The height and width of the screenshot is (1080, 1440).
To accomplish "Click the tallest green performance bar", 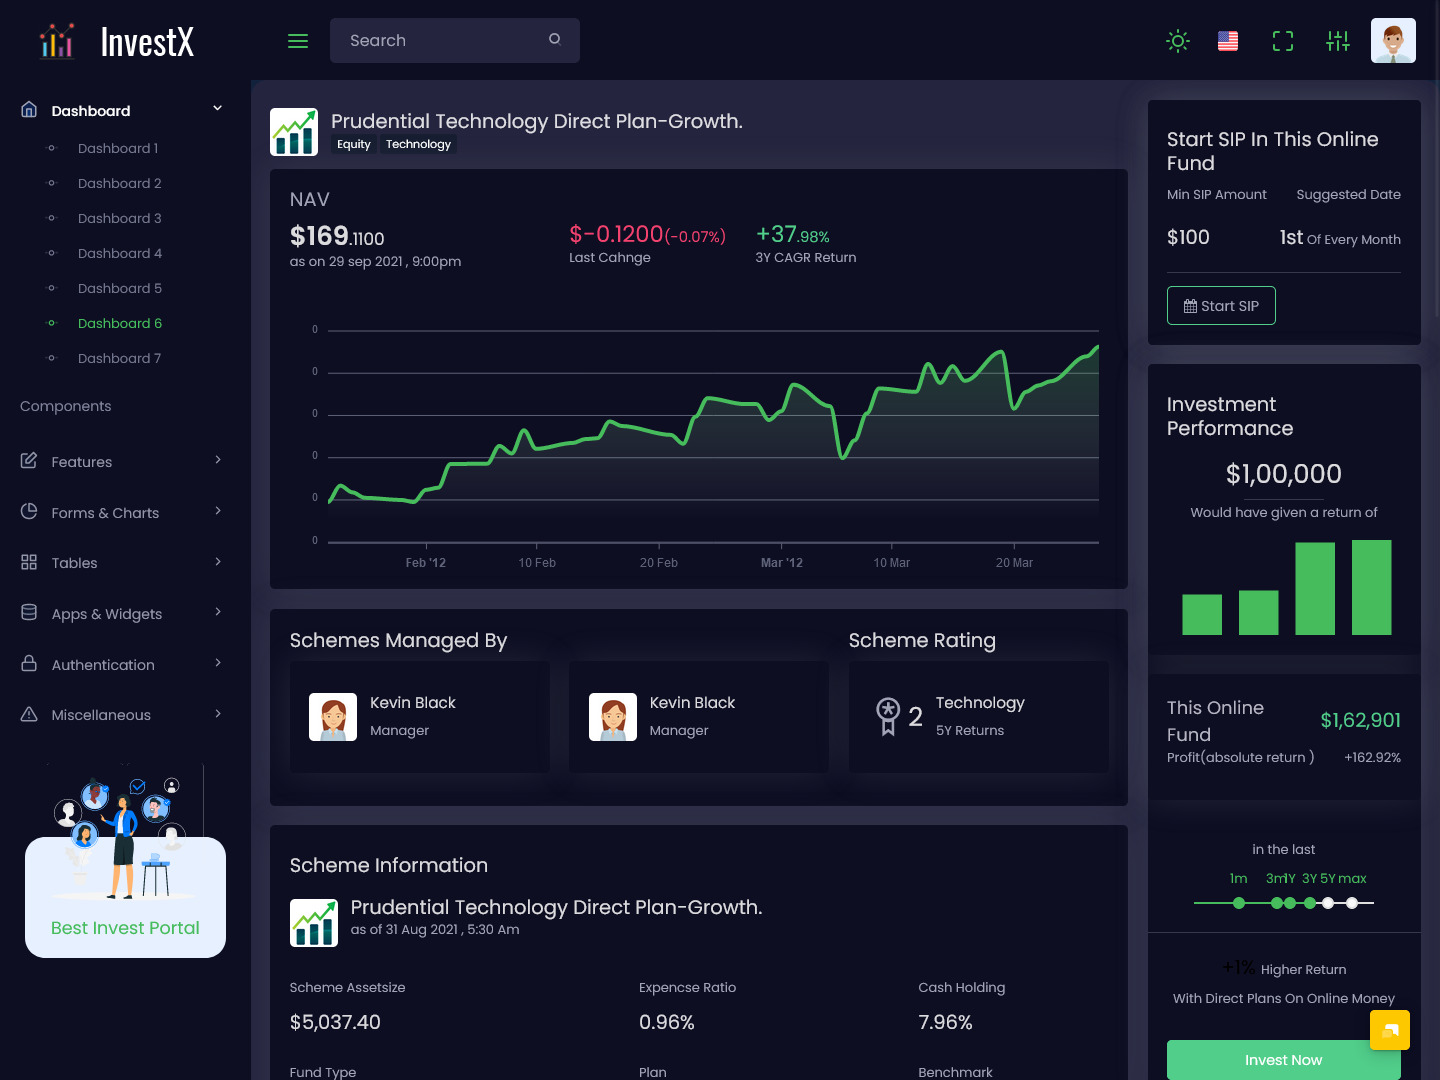I will tap(1372, 587).
